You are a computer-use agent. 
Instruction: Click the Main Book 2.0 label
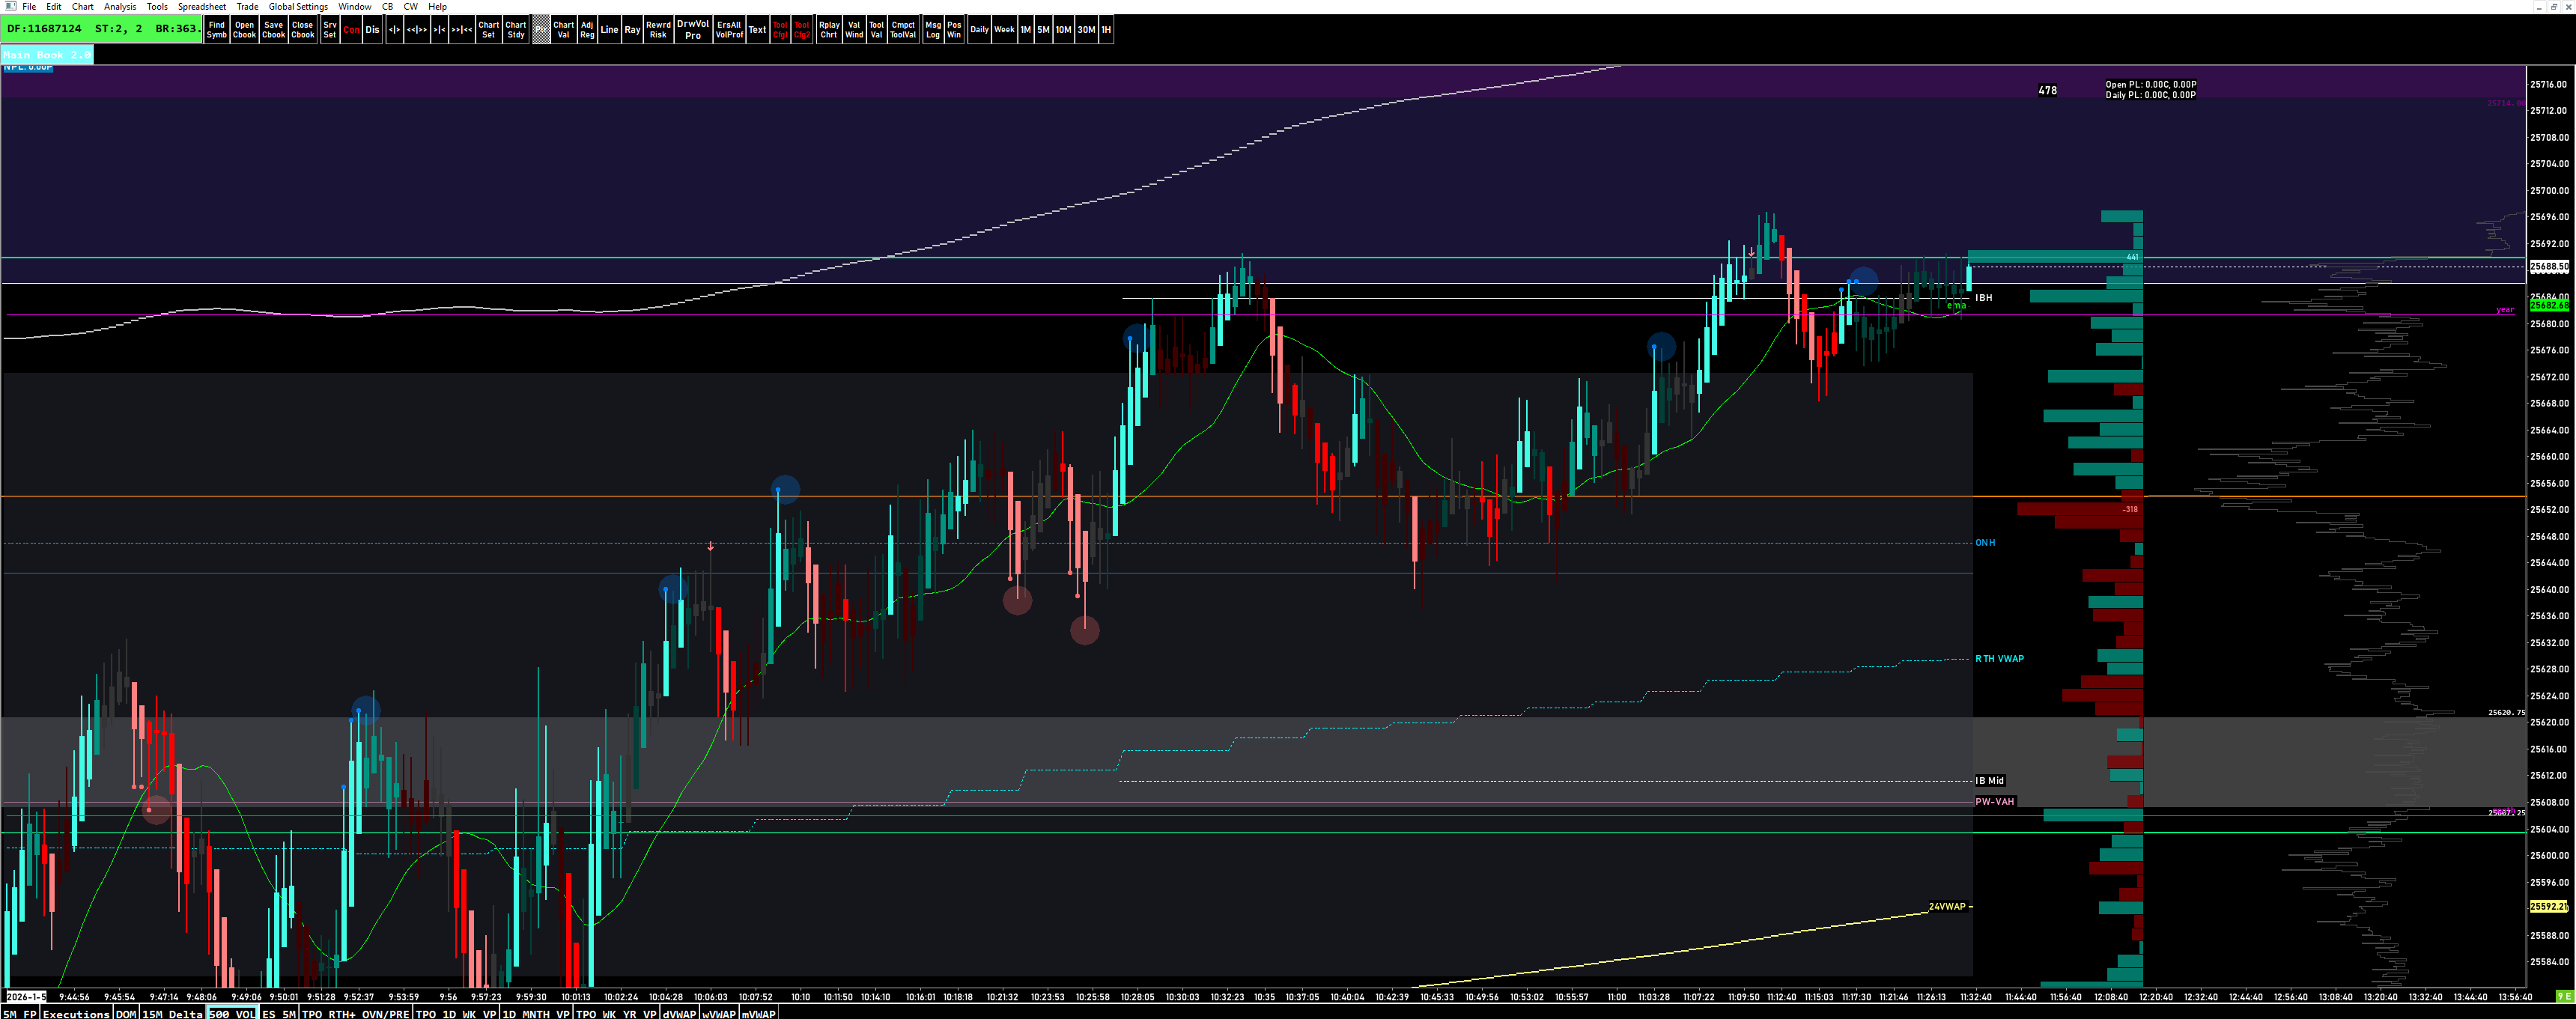(x=47, y=55)
